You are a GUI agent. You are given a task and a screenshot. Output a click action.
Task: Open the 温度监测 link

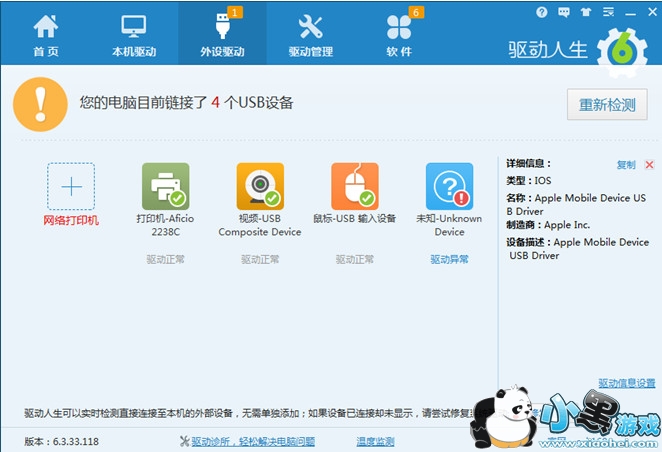tap(375, 441)
